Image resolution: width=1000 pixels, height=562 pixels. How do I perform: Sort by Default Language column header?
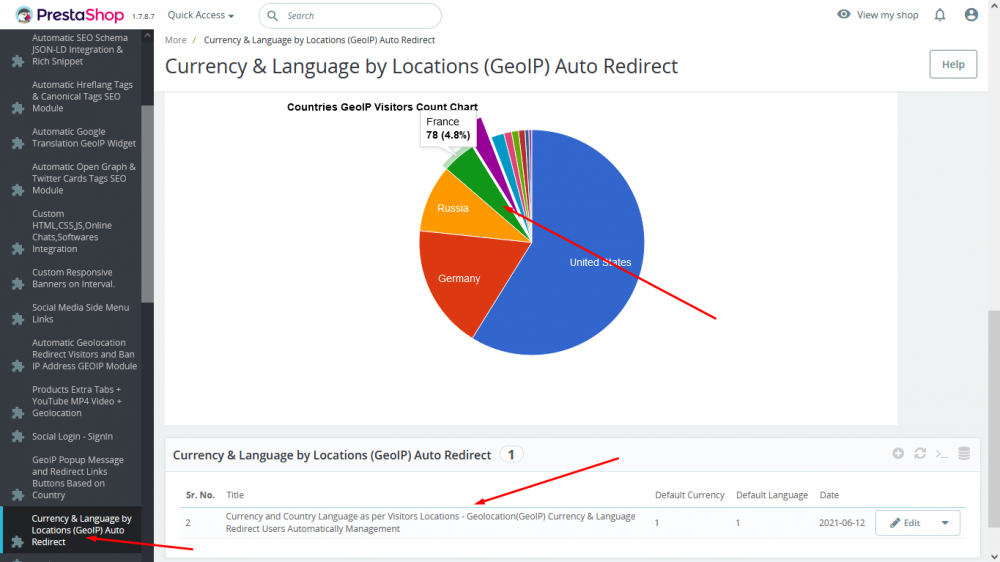772,495
